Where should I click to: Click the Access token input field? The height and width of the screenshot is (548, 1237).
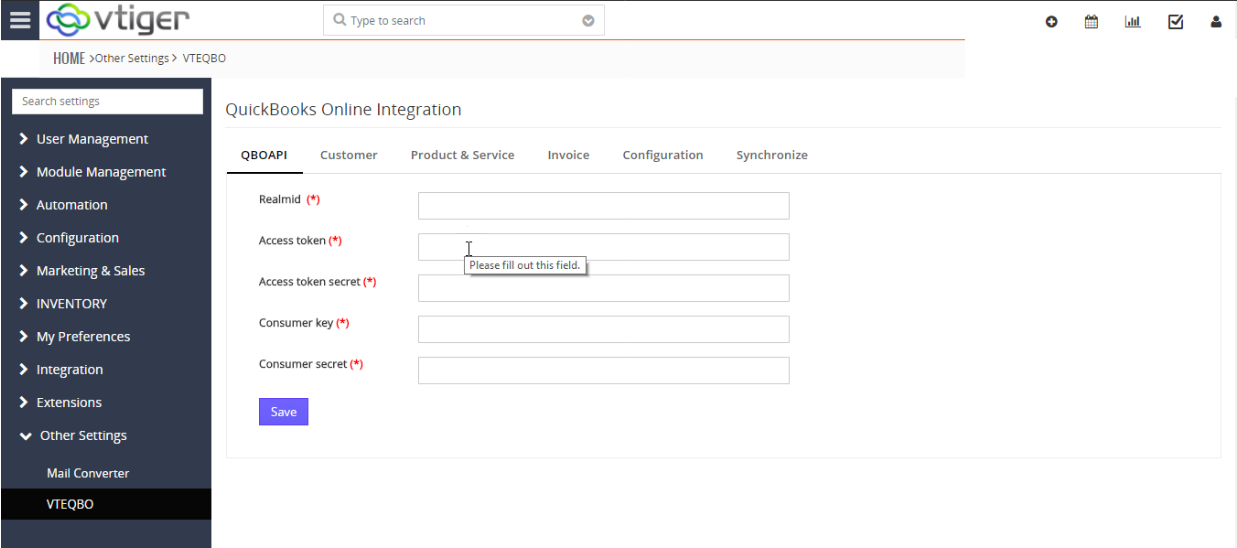[604, 247]
